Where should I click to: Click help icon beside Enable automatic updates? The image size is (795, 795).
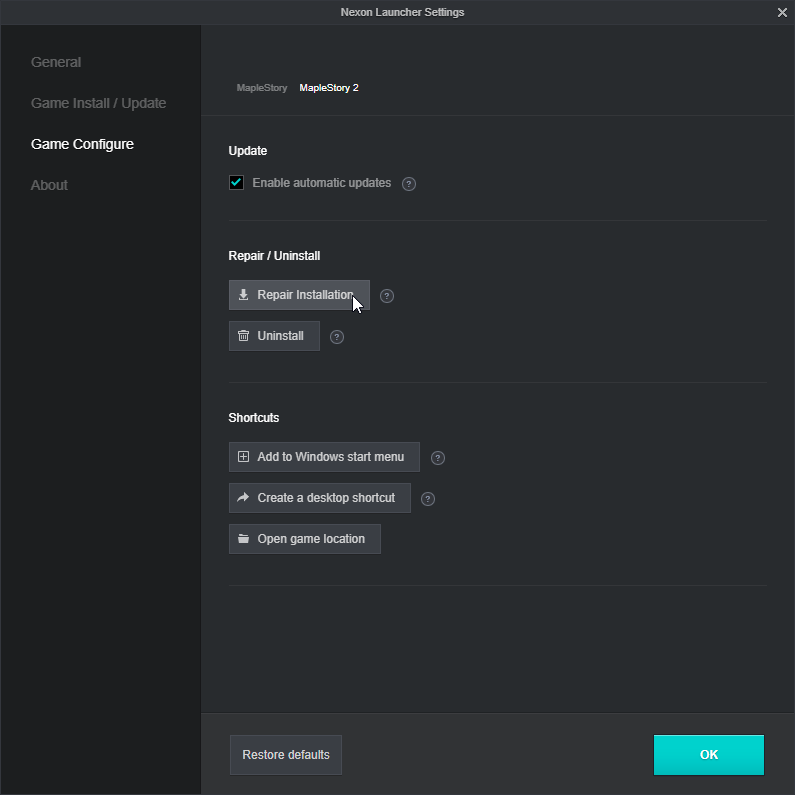pyautogui.click(x=409, y=184)
